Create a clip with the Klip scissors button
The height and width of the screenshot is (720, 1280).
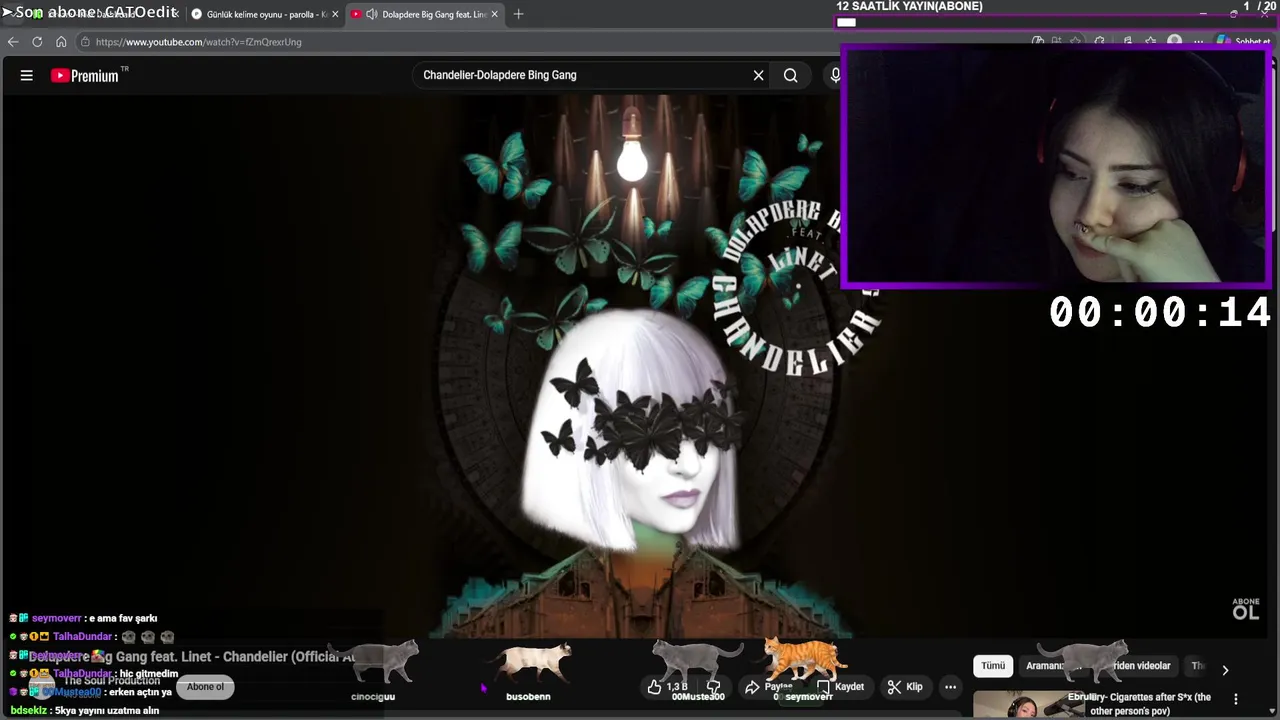(x=905, y=687)
